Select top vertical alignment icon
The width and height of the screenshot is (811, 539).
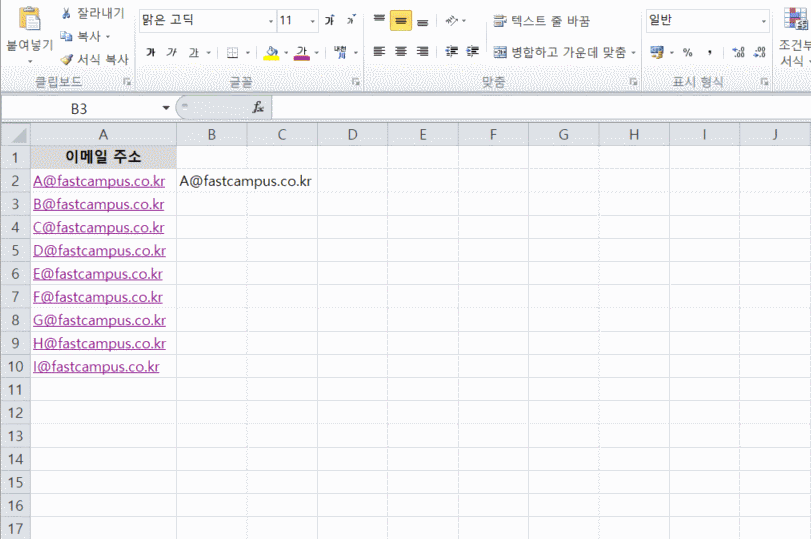[379, 20]
